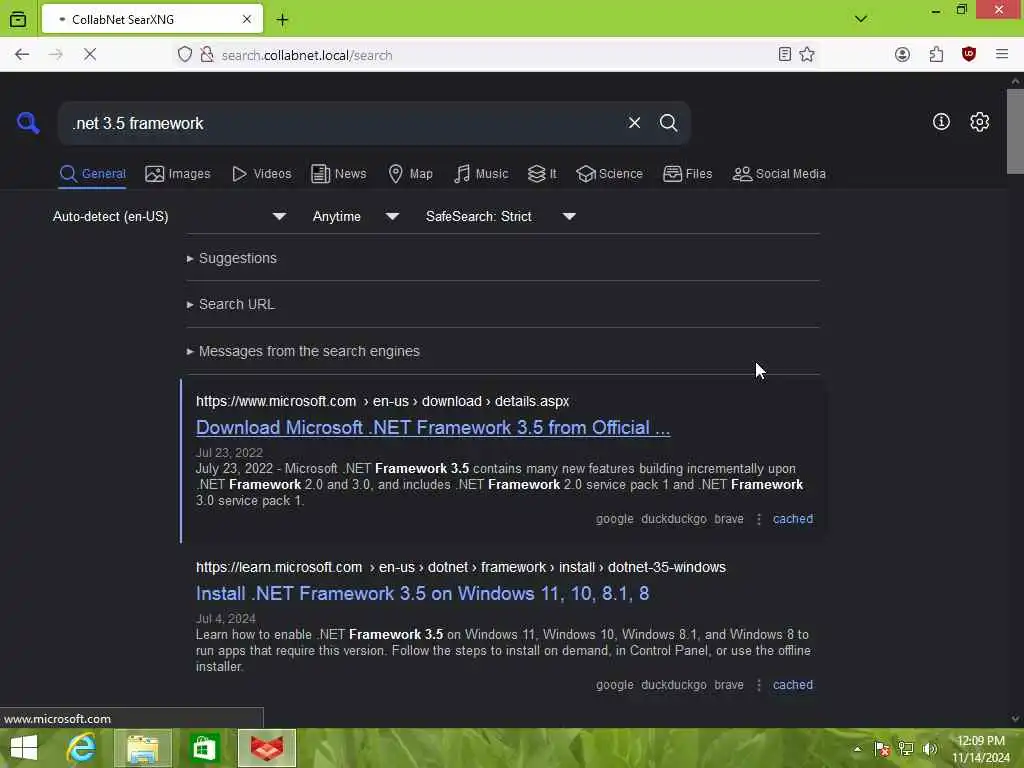1024x768 pixels.
Task: Click the browser address bar URL
Action: pyautogui.click(x=307, y=56)
